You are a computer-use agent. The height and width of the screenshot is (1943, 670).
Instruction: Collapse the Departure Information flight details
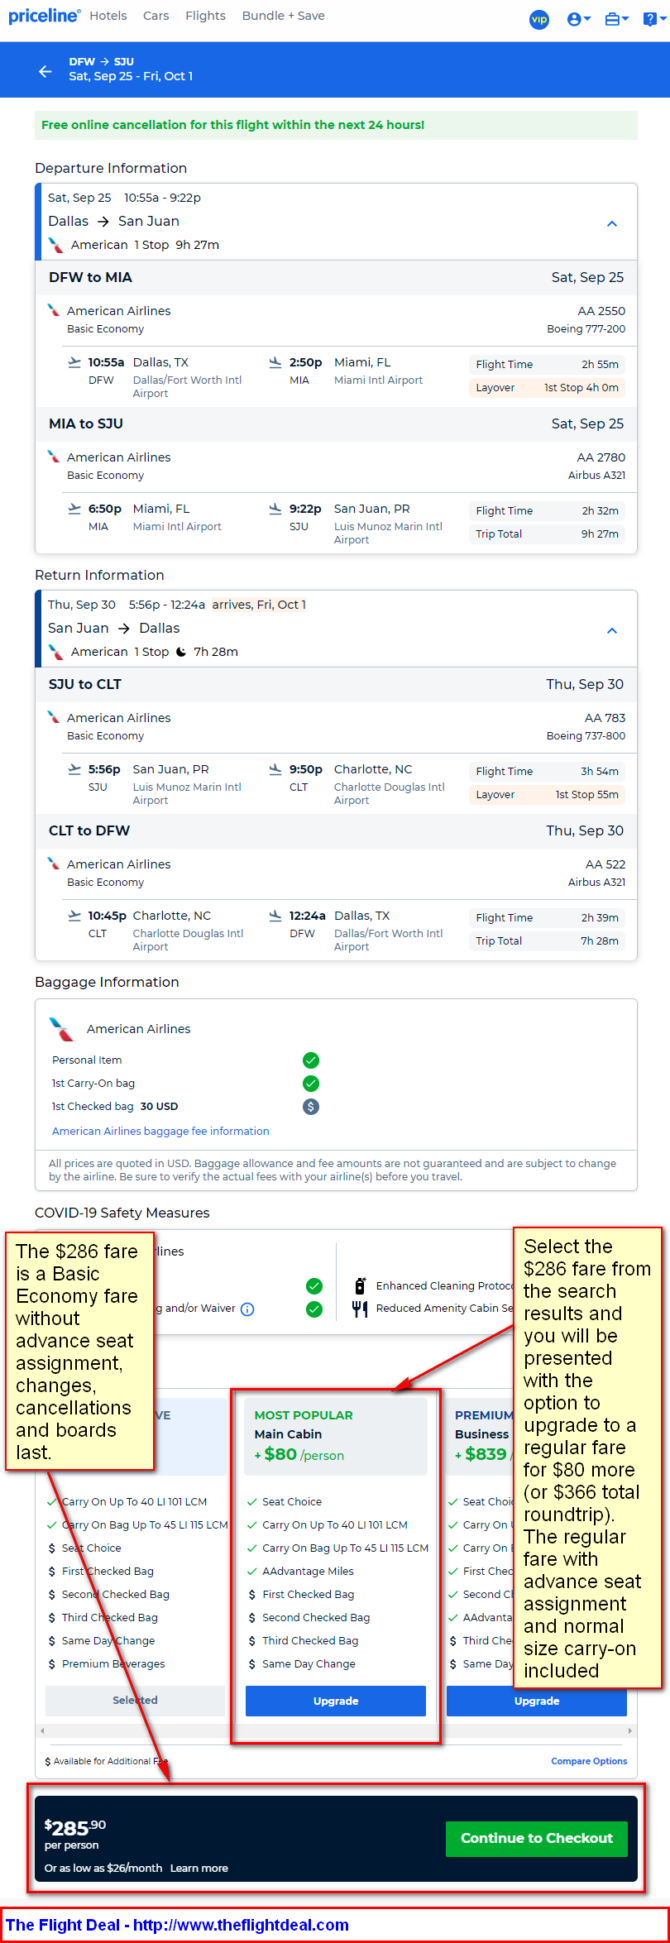pos(612,223)
